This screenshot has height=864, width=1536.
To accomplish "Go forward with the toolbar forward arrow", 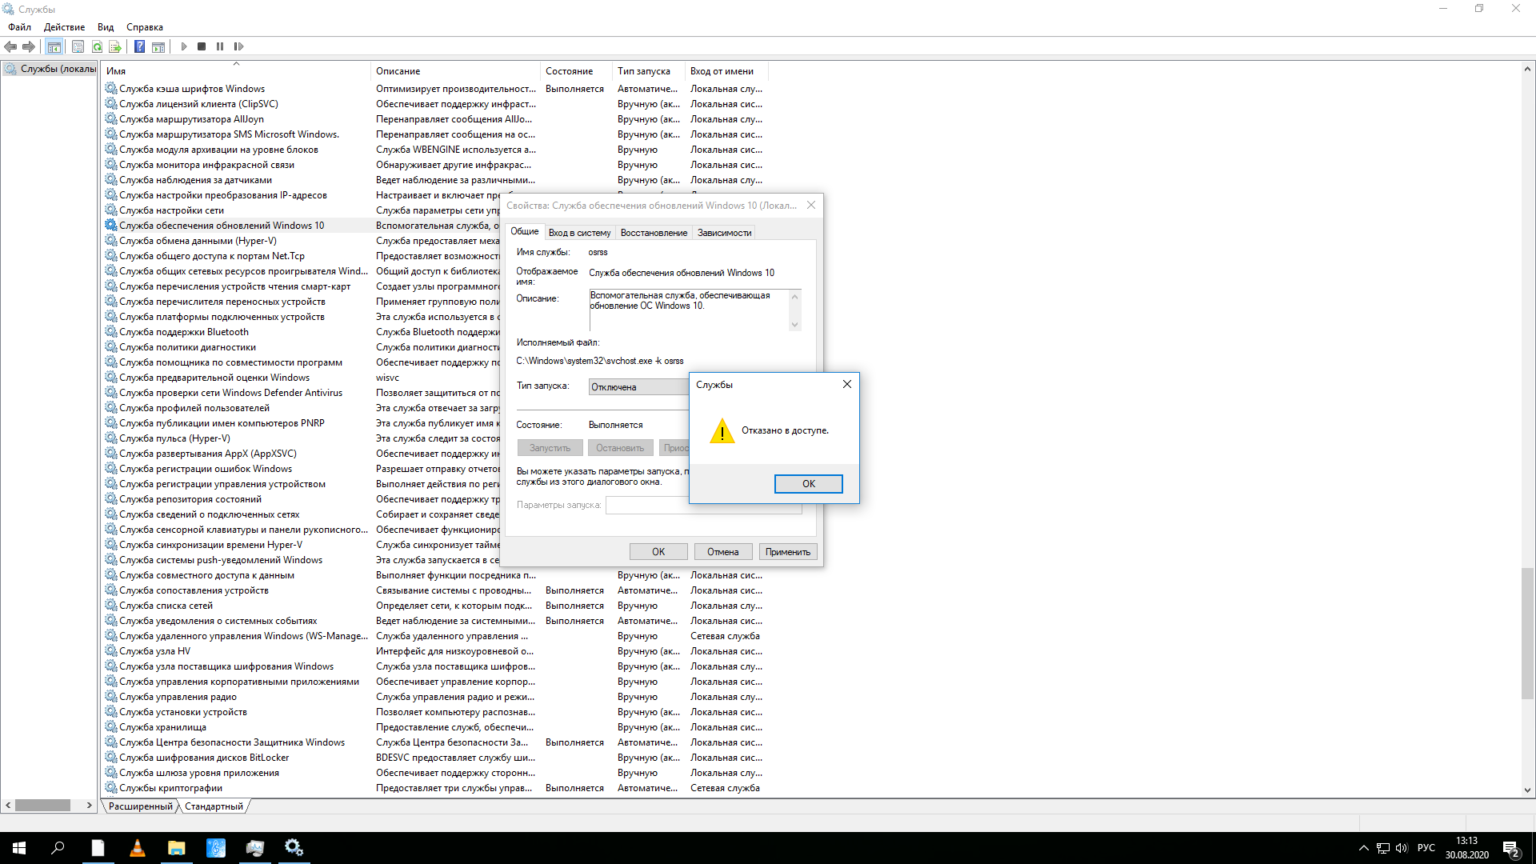I will pyautogui.click(x=29, y=47).
